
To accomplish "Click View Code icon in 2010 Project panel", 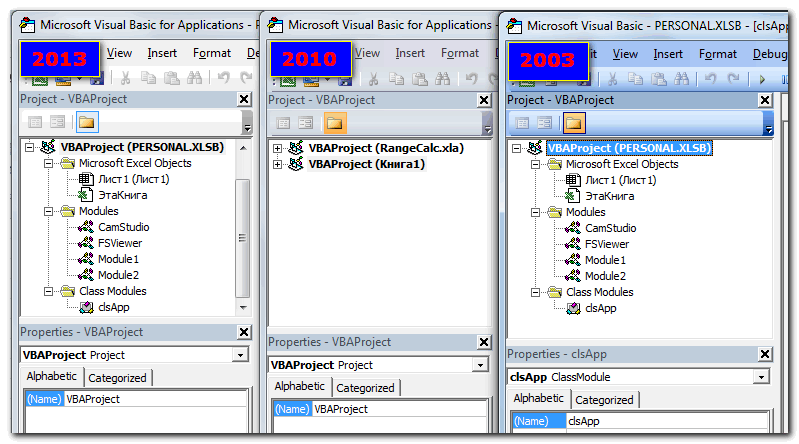I will pyautogui.click(x=283, y=123).
